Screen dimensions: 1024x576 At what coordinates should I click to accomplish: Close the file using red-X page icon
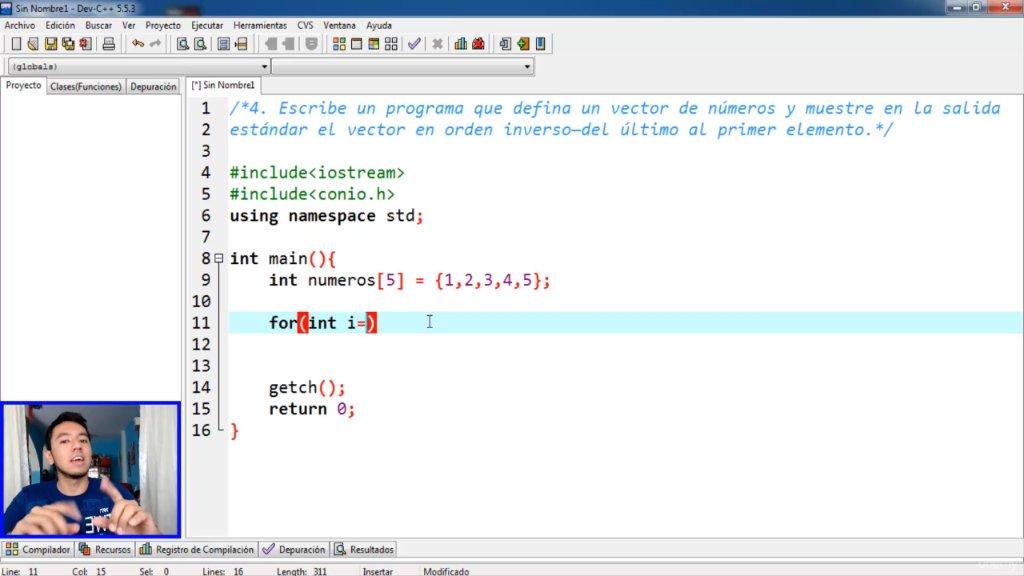pyautogui.click(x=86, y=44)
